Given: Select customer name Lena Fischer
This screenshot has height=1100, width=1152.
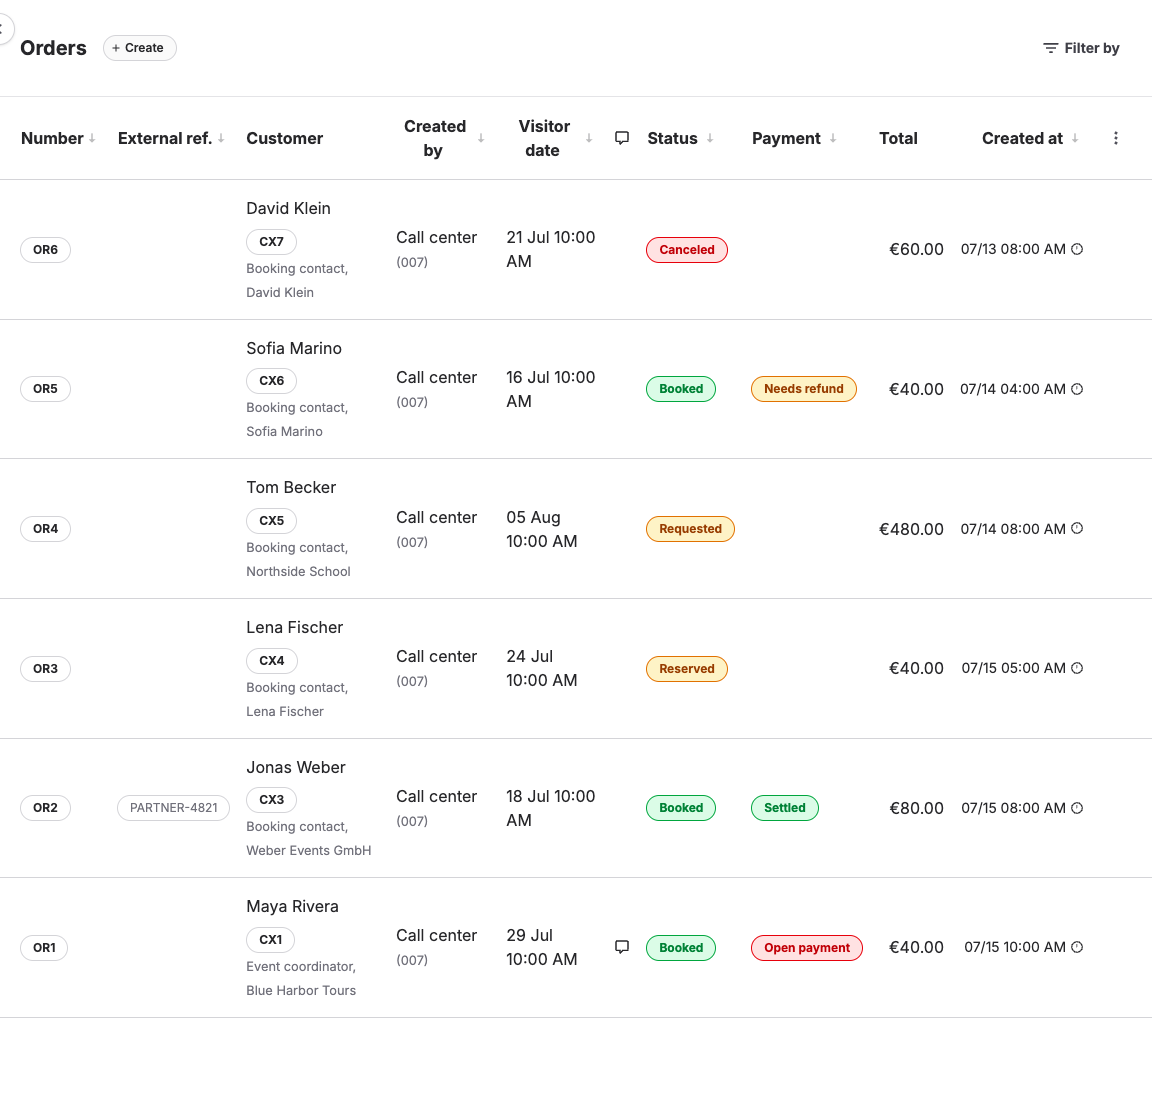Looking at the screenshot, I should 295,628.
